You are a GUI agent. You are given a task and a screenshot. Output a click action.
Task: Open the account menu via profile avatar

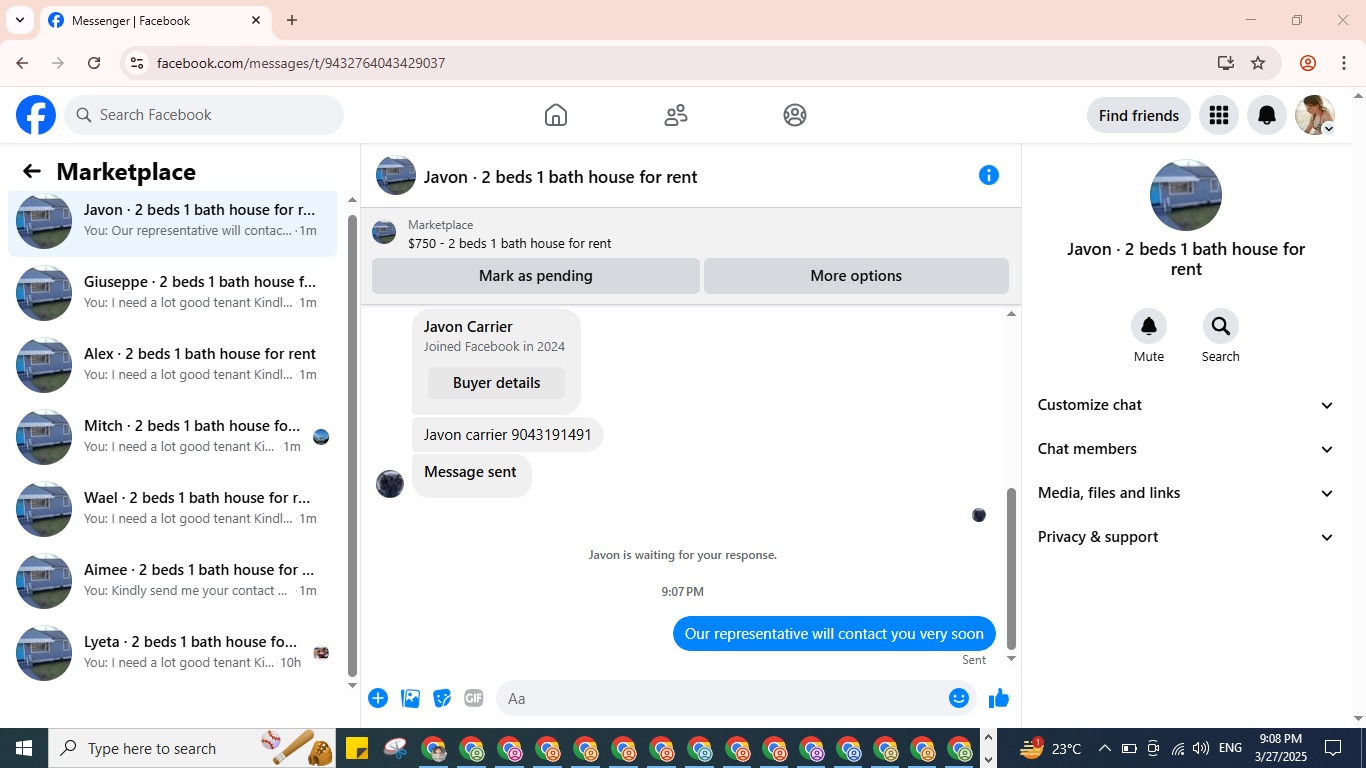[1315, 115]
